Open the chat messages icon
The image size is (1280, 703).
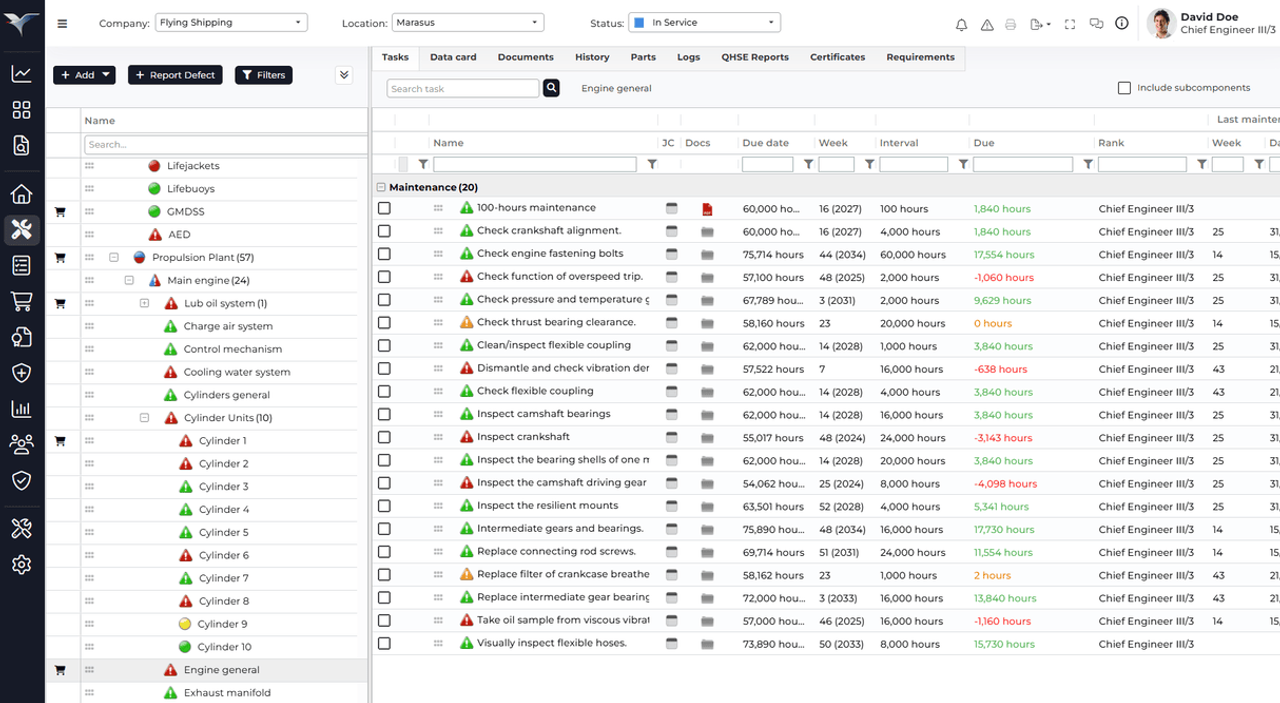click(x=1096, y=24)
